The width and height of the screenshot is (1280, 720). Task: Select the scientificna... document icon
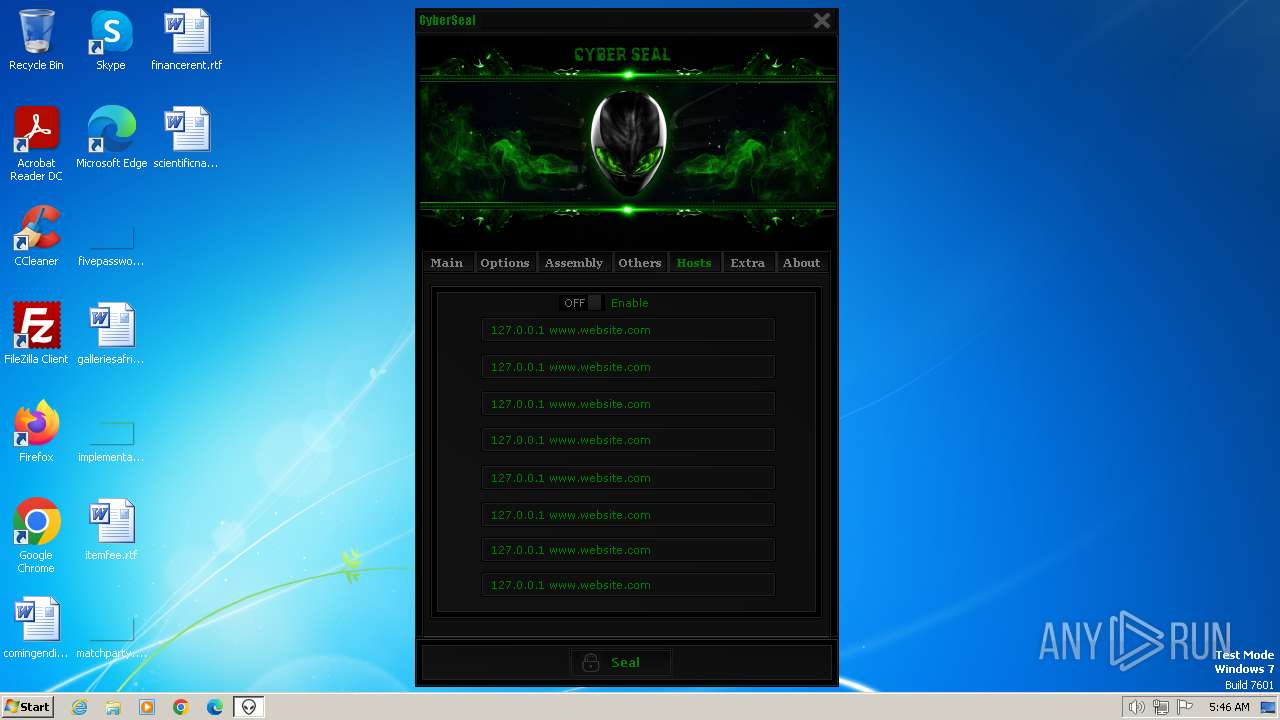[186, 138]
